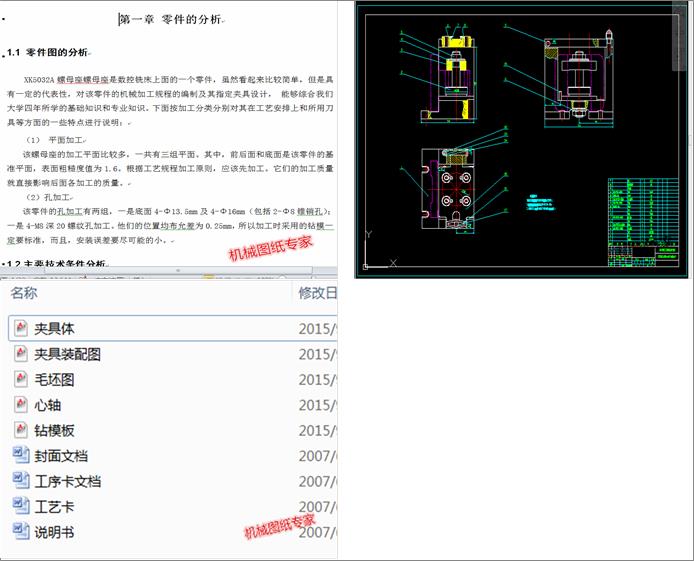Click the cyan technical notes text in CAD
694x561 pixels.
click(540, 202)
